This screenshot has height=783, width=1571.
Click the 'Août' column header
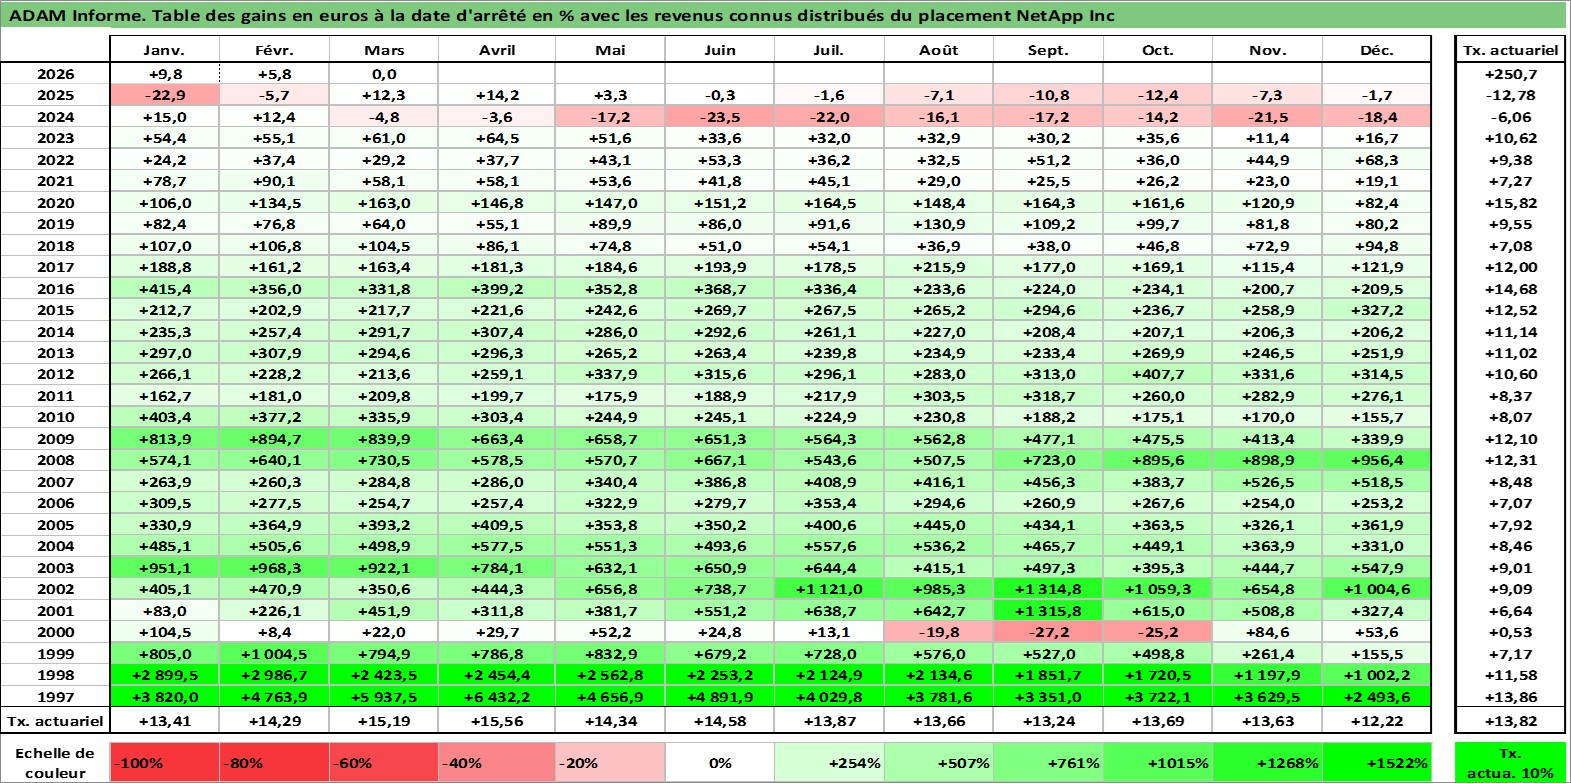(x=939, y=50)
